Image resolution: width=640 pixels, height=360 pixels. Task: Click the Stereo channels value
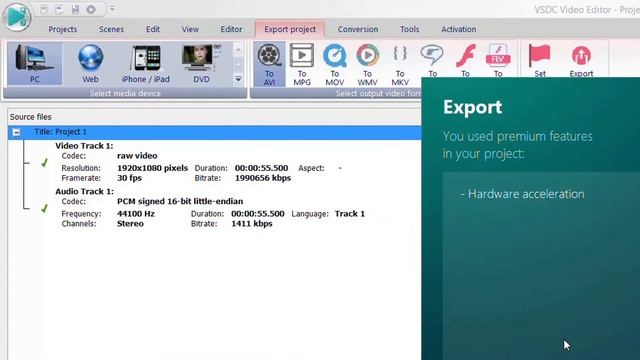[x=130, y=224]
